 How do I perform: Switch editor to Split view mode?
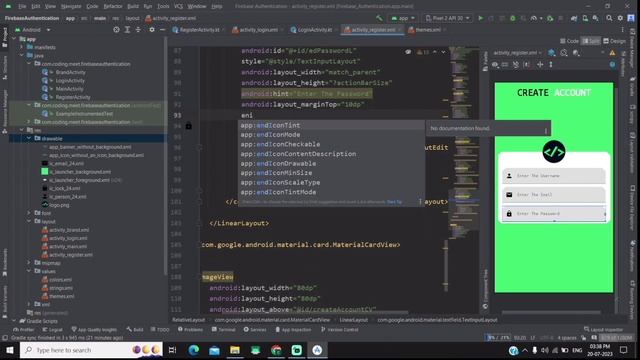(591, 41)
